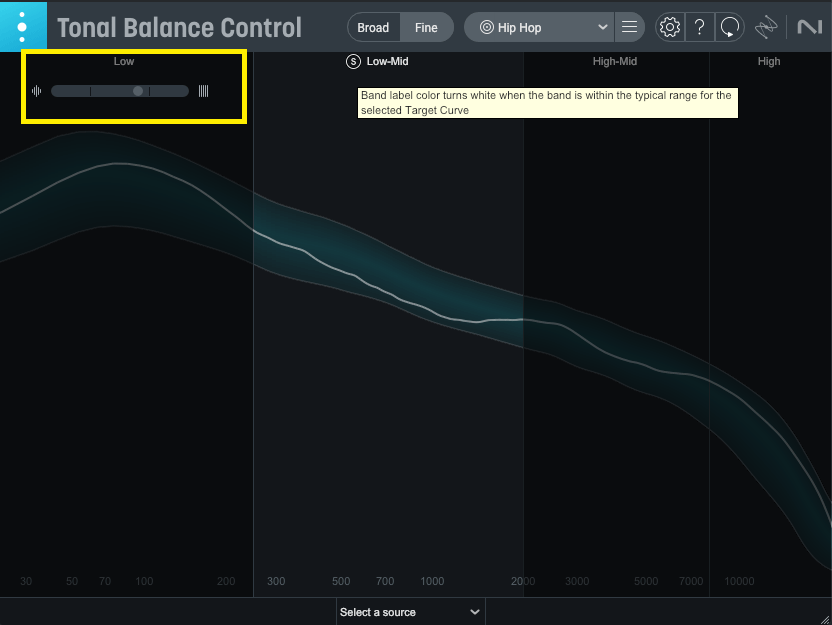Switch to Fine view mode
This screenshot has height=625, width=832.
[x=426, y=28]
